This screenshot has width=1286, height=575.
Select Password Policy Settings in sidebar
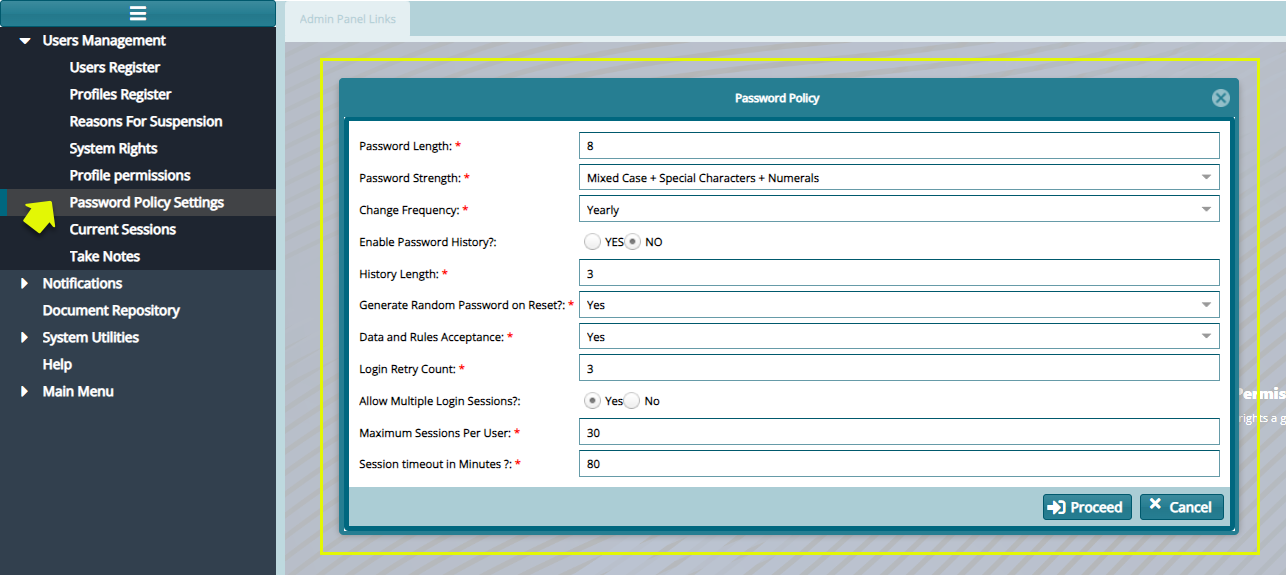pyautogui.click(x=147, y=203)
